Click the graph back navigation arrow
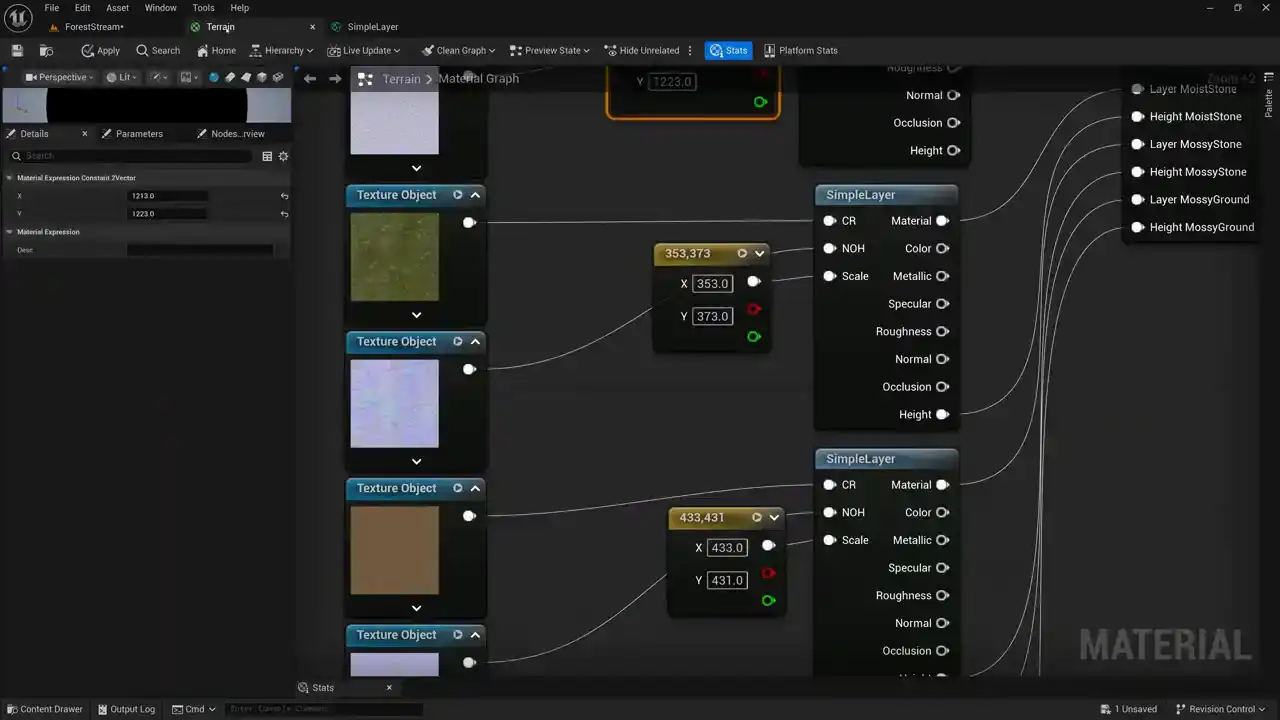1280x720 pixels. point(310,78)
